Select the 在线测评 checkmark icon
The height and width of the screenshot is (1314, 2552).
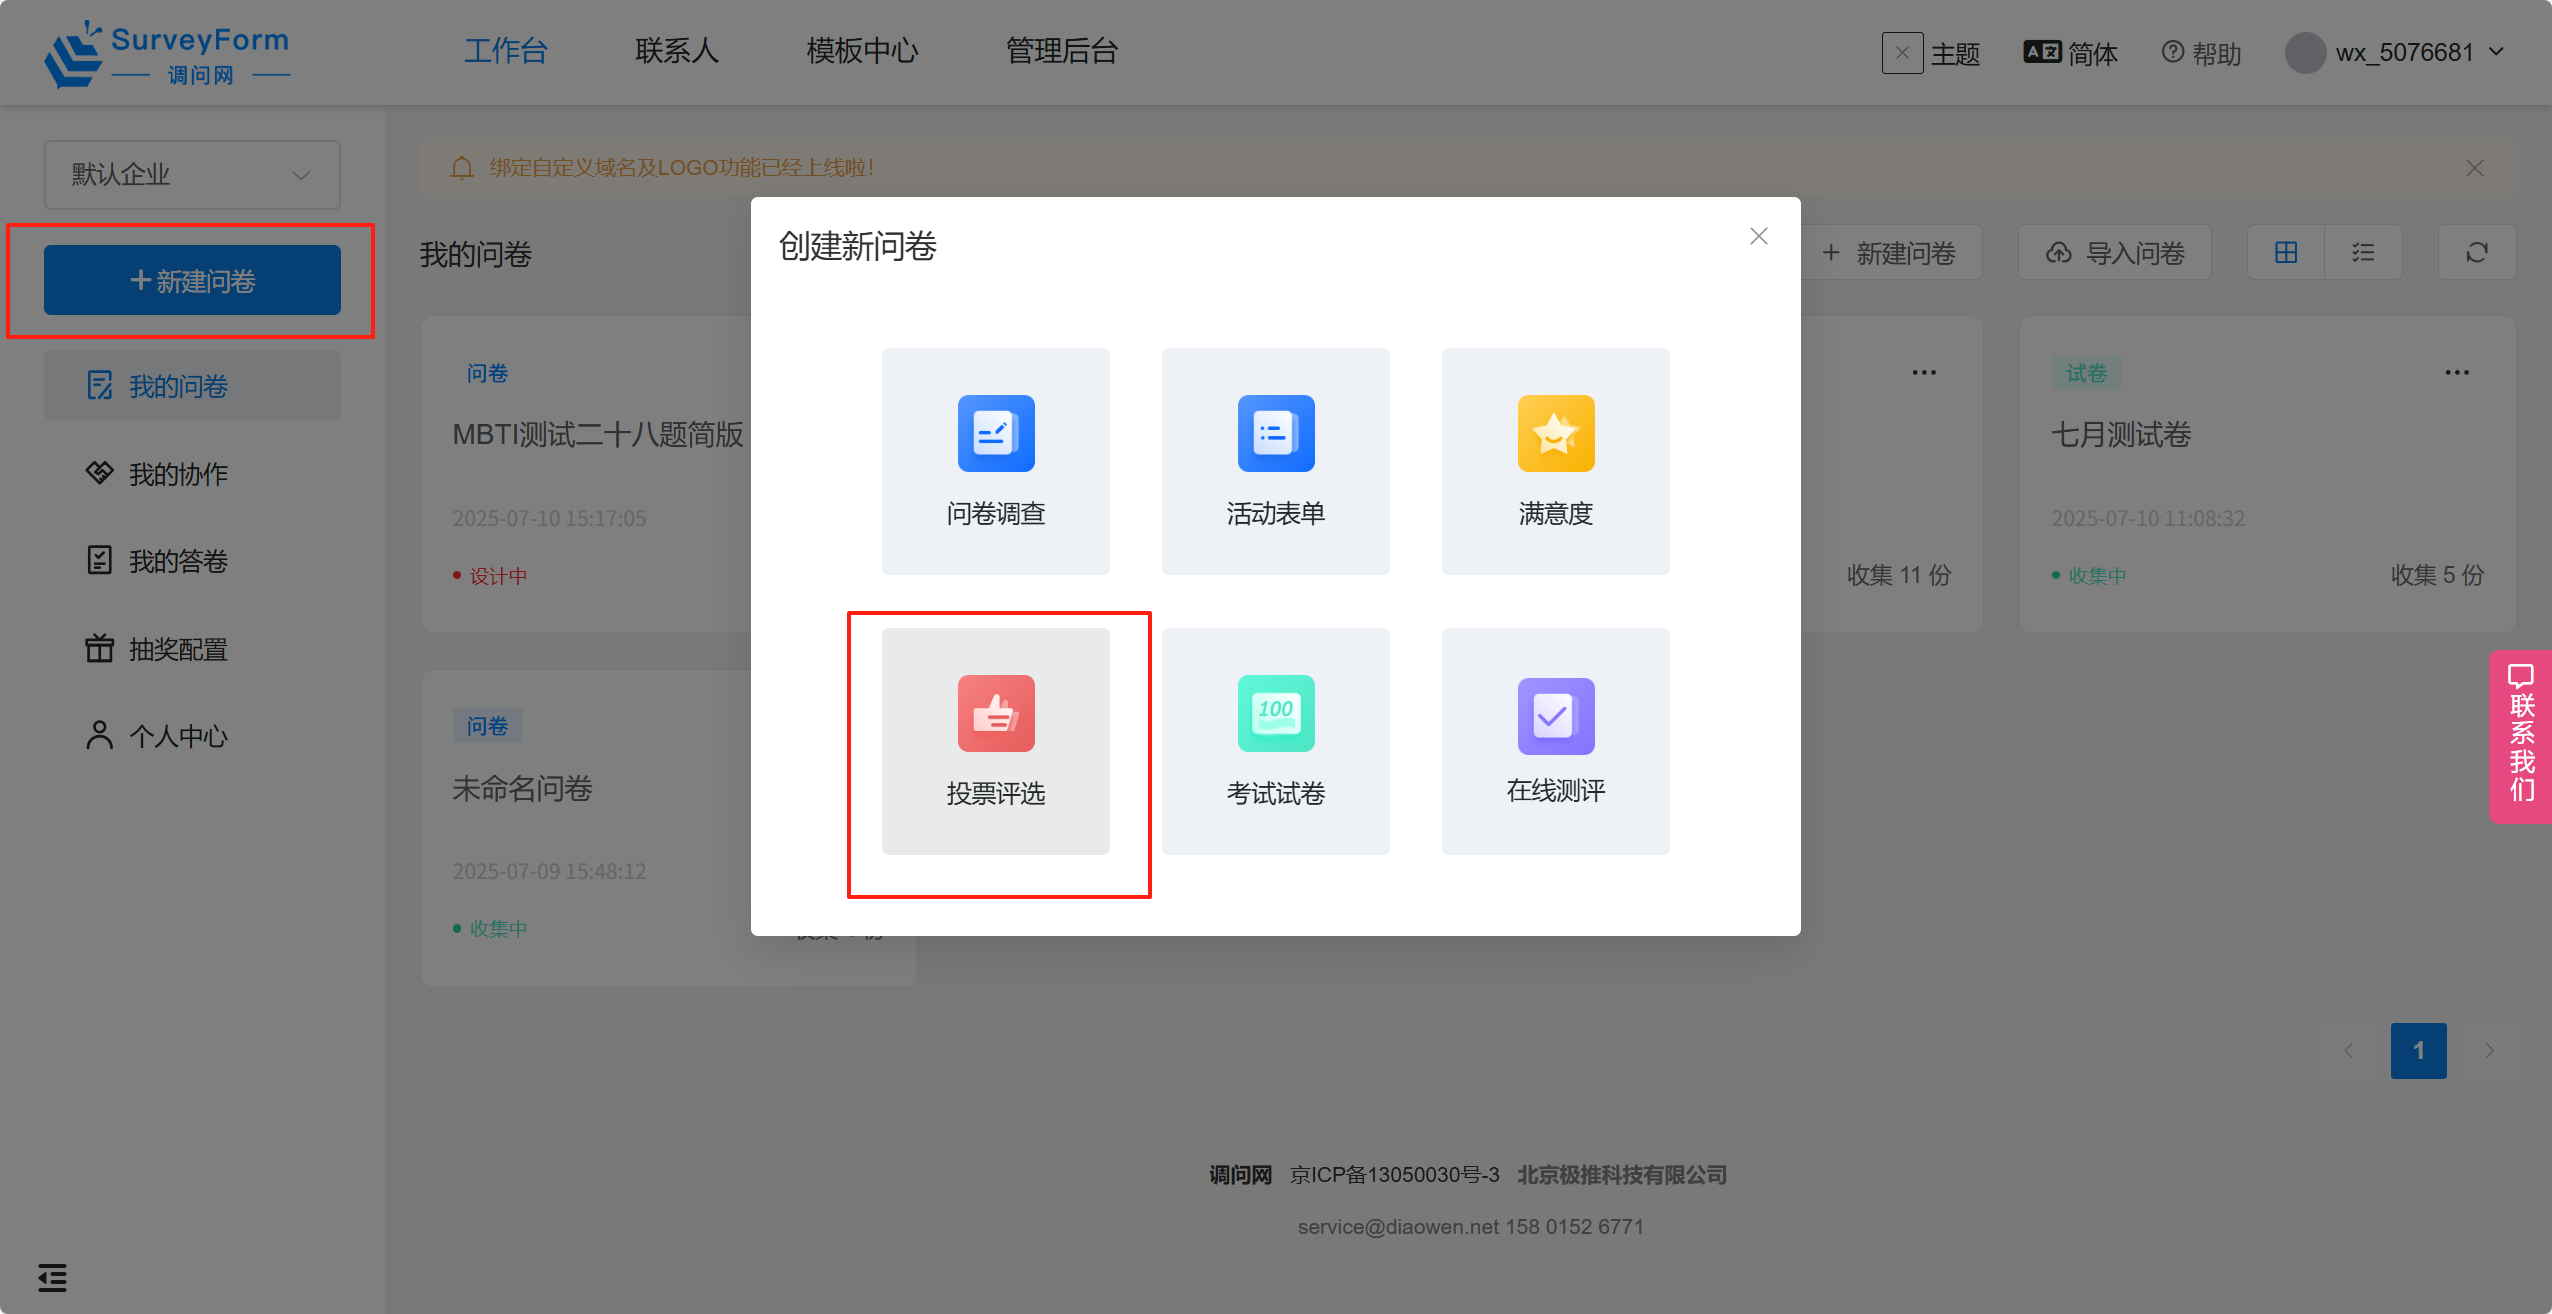(x=1556, y=715)
